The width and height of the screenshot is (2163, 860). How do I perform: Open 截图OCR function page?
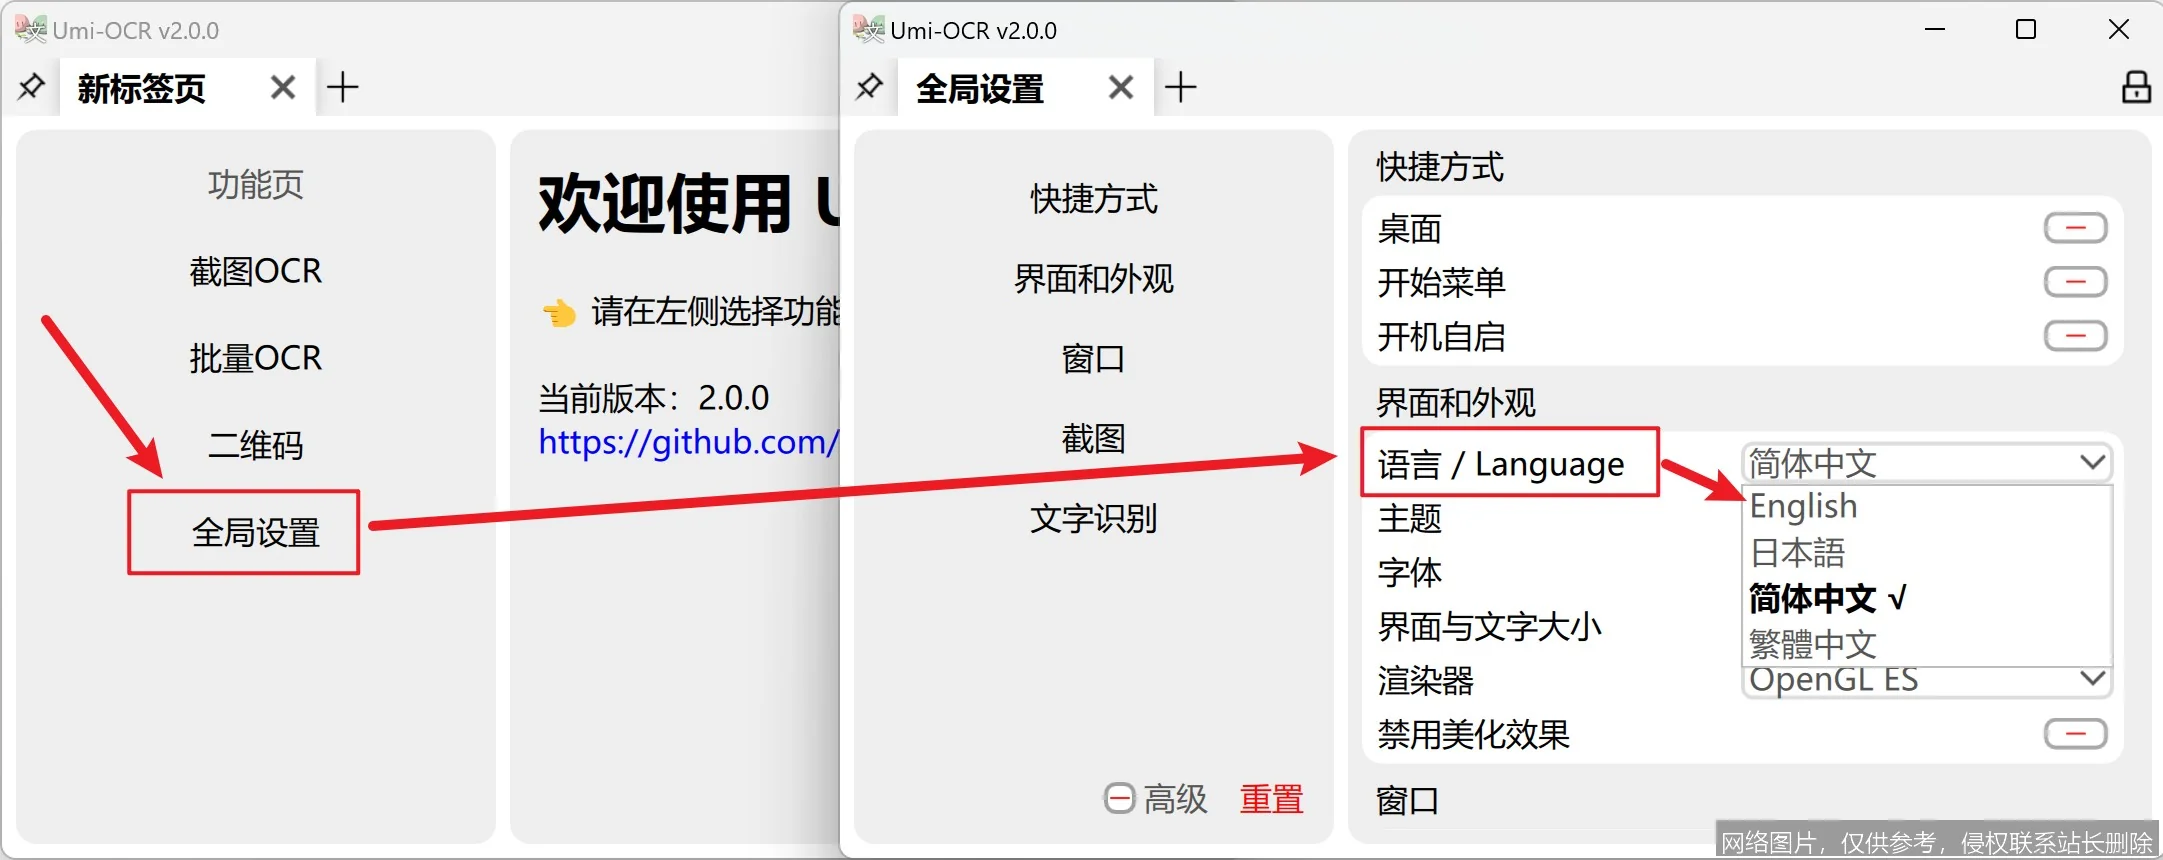[256, 271]
